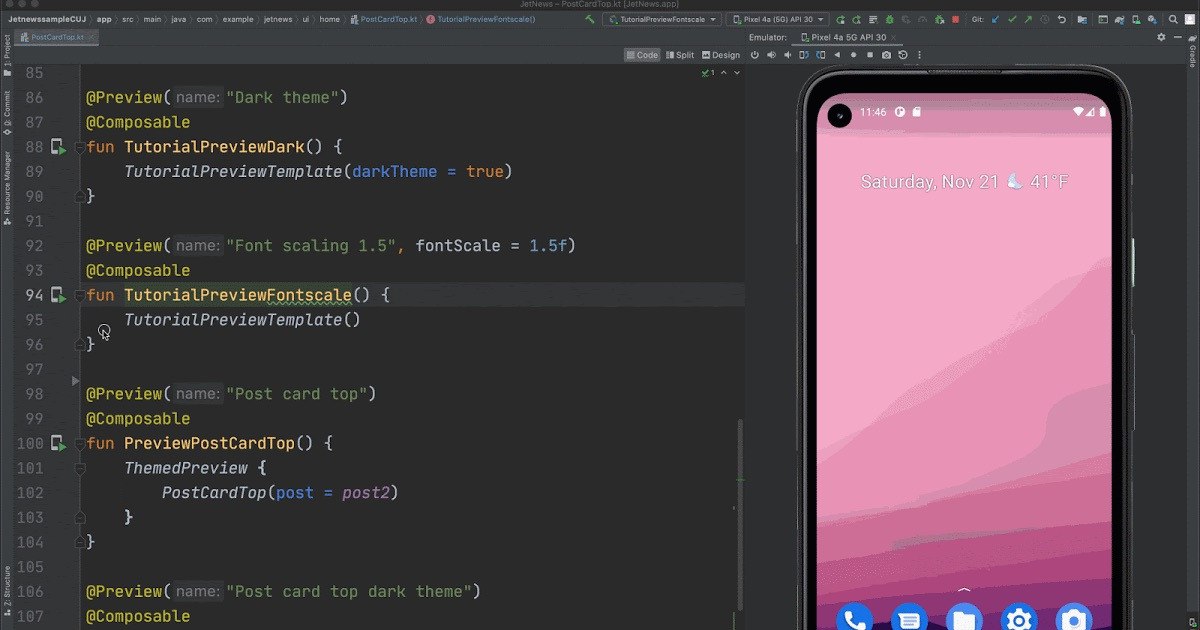Open the Gradle tool window tab
This screenshot has height=630, width=1200.
click(1194, 52)
